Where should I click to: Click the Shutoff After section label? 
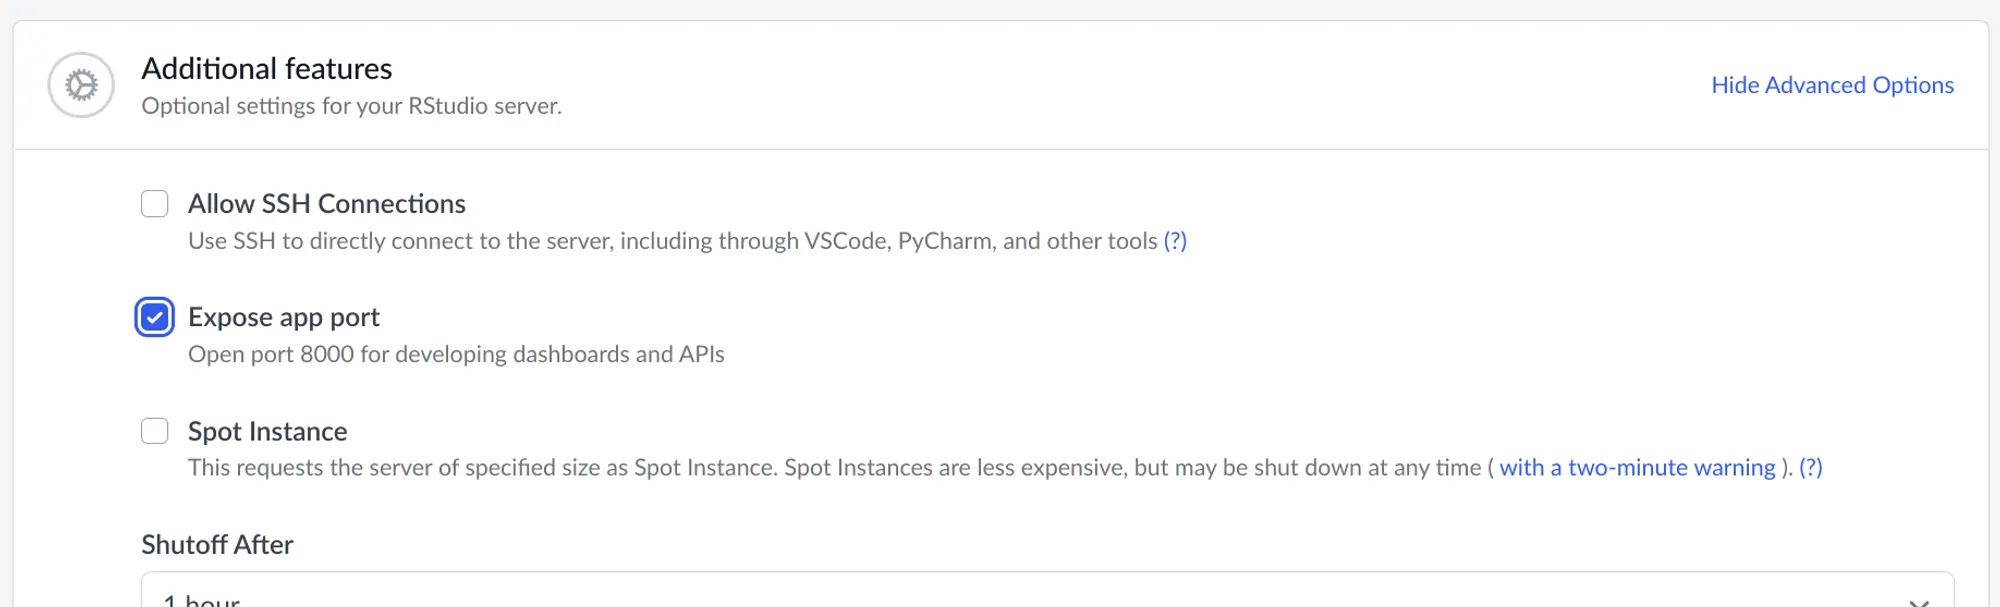point(218,544)
